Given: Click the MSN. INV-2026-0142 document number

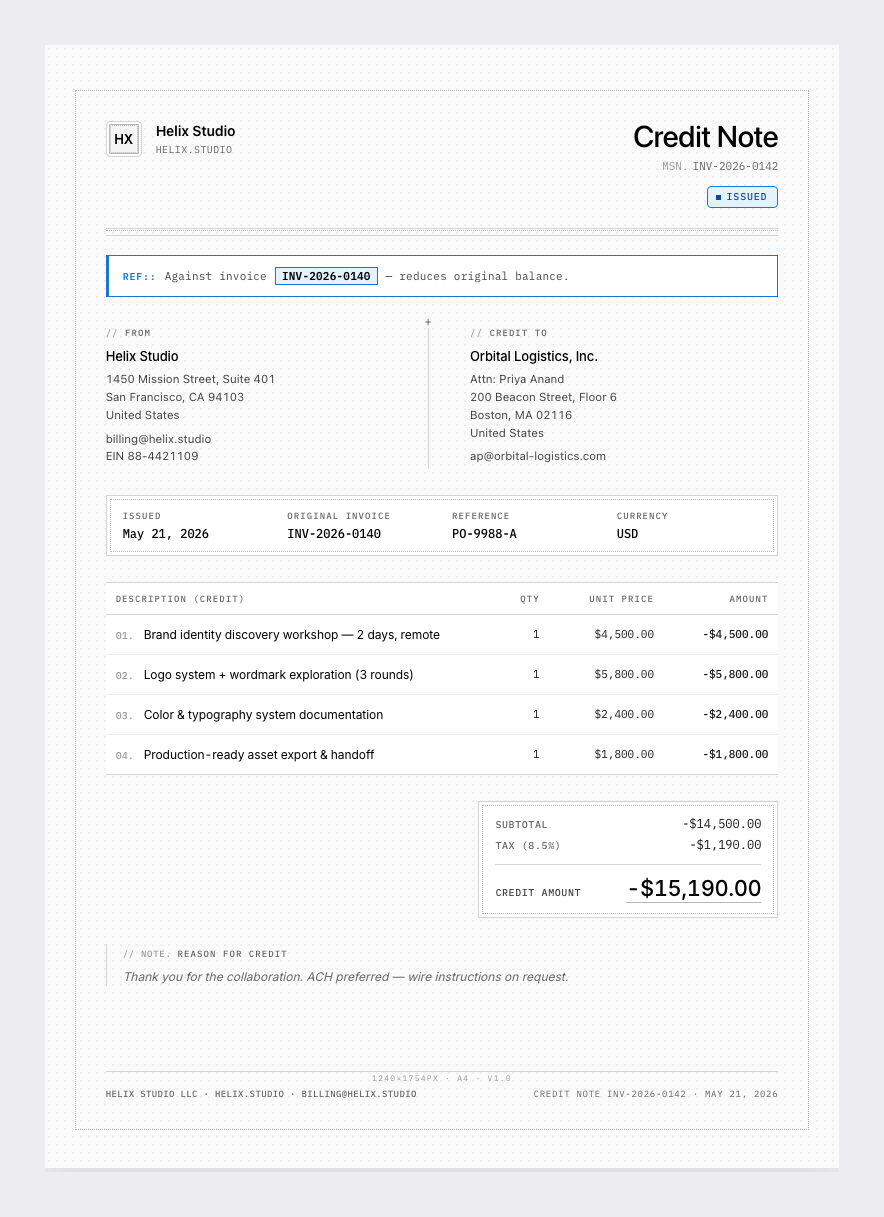Looking at the screenshot, I should coord(720,167).
